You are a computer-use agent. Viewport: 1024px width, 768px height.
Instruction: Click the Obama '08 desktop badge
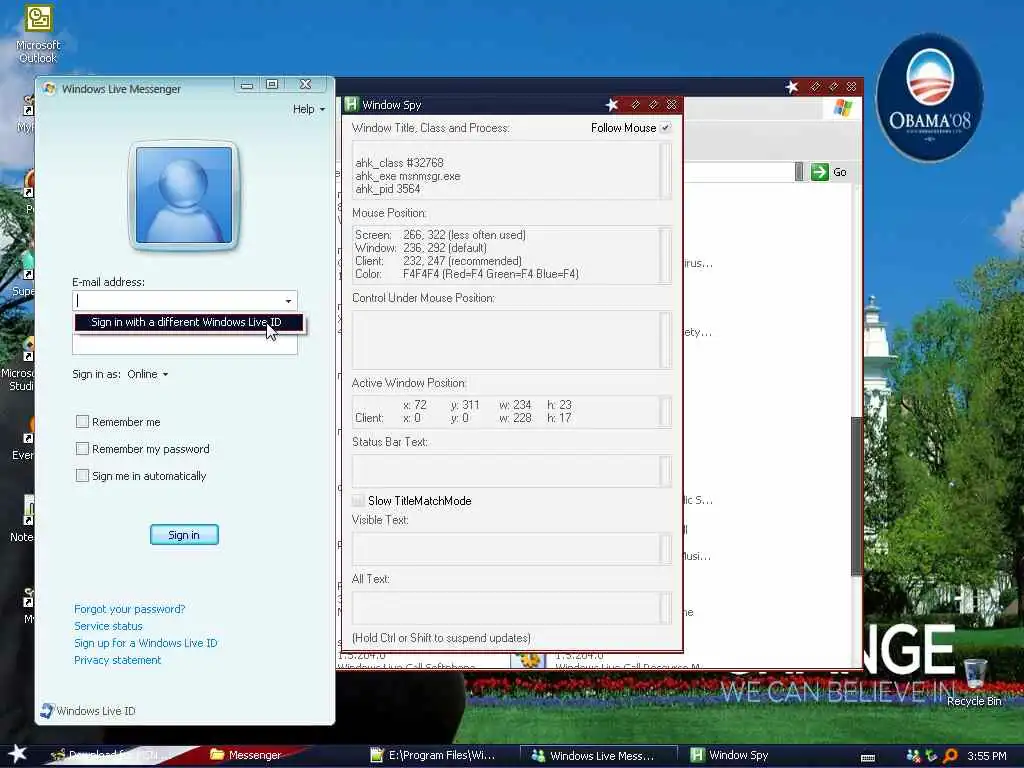pyautogui.click(x=929, y=98)
